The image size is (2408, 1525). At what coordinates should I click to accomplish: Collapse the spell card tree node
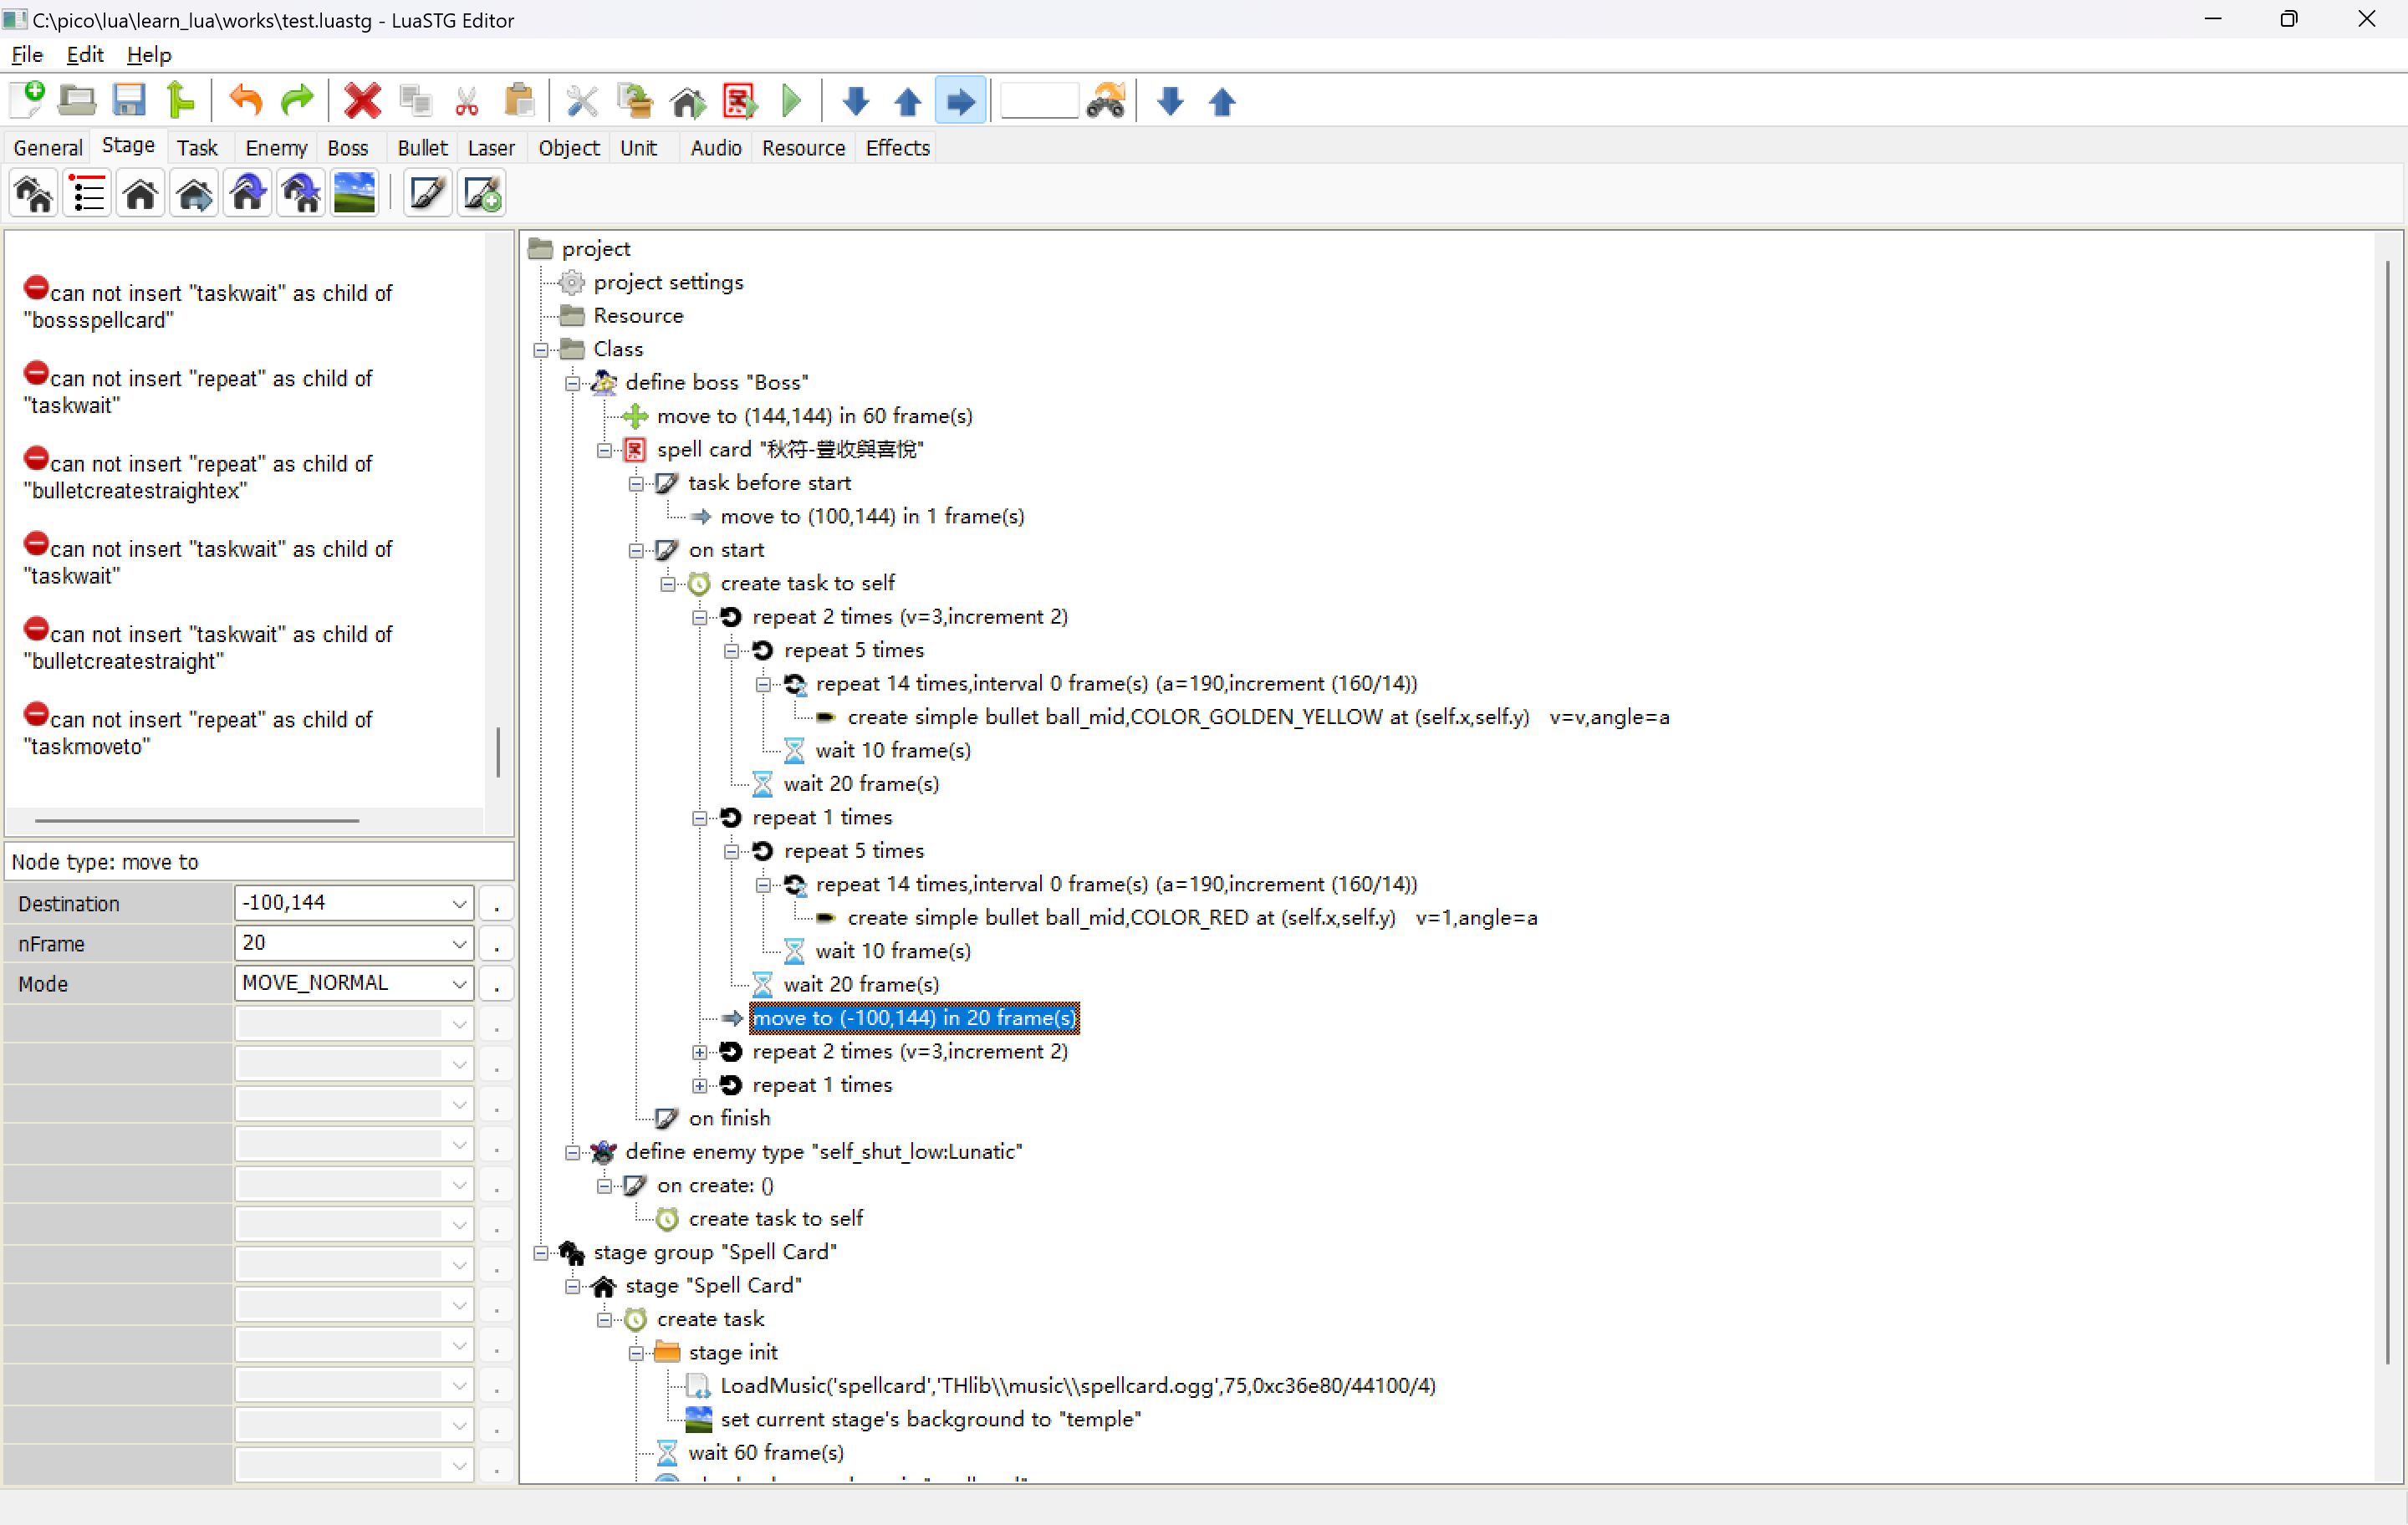tap(604, 451)
